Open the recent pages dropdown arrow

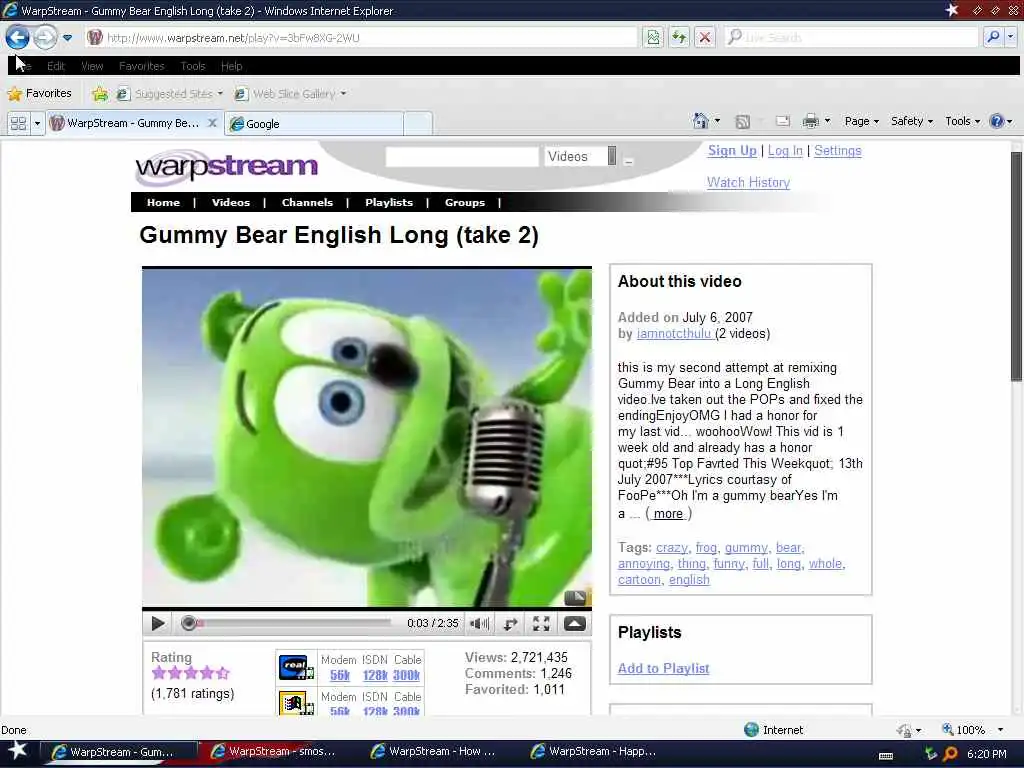click(x=67, y=38)
